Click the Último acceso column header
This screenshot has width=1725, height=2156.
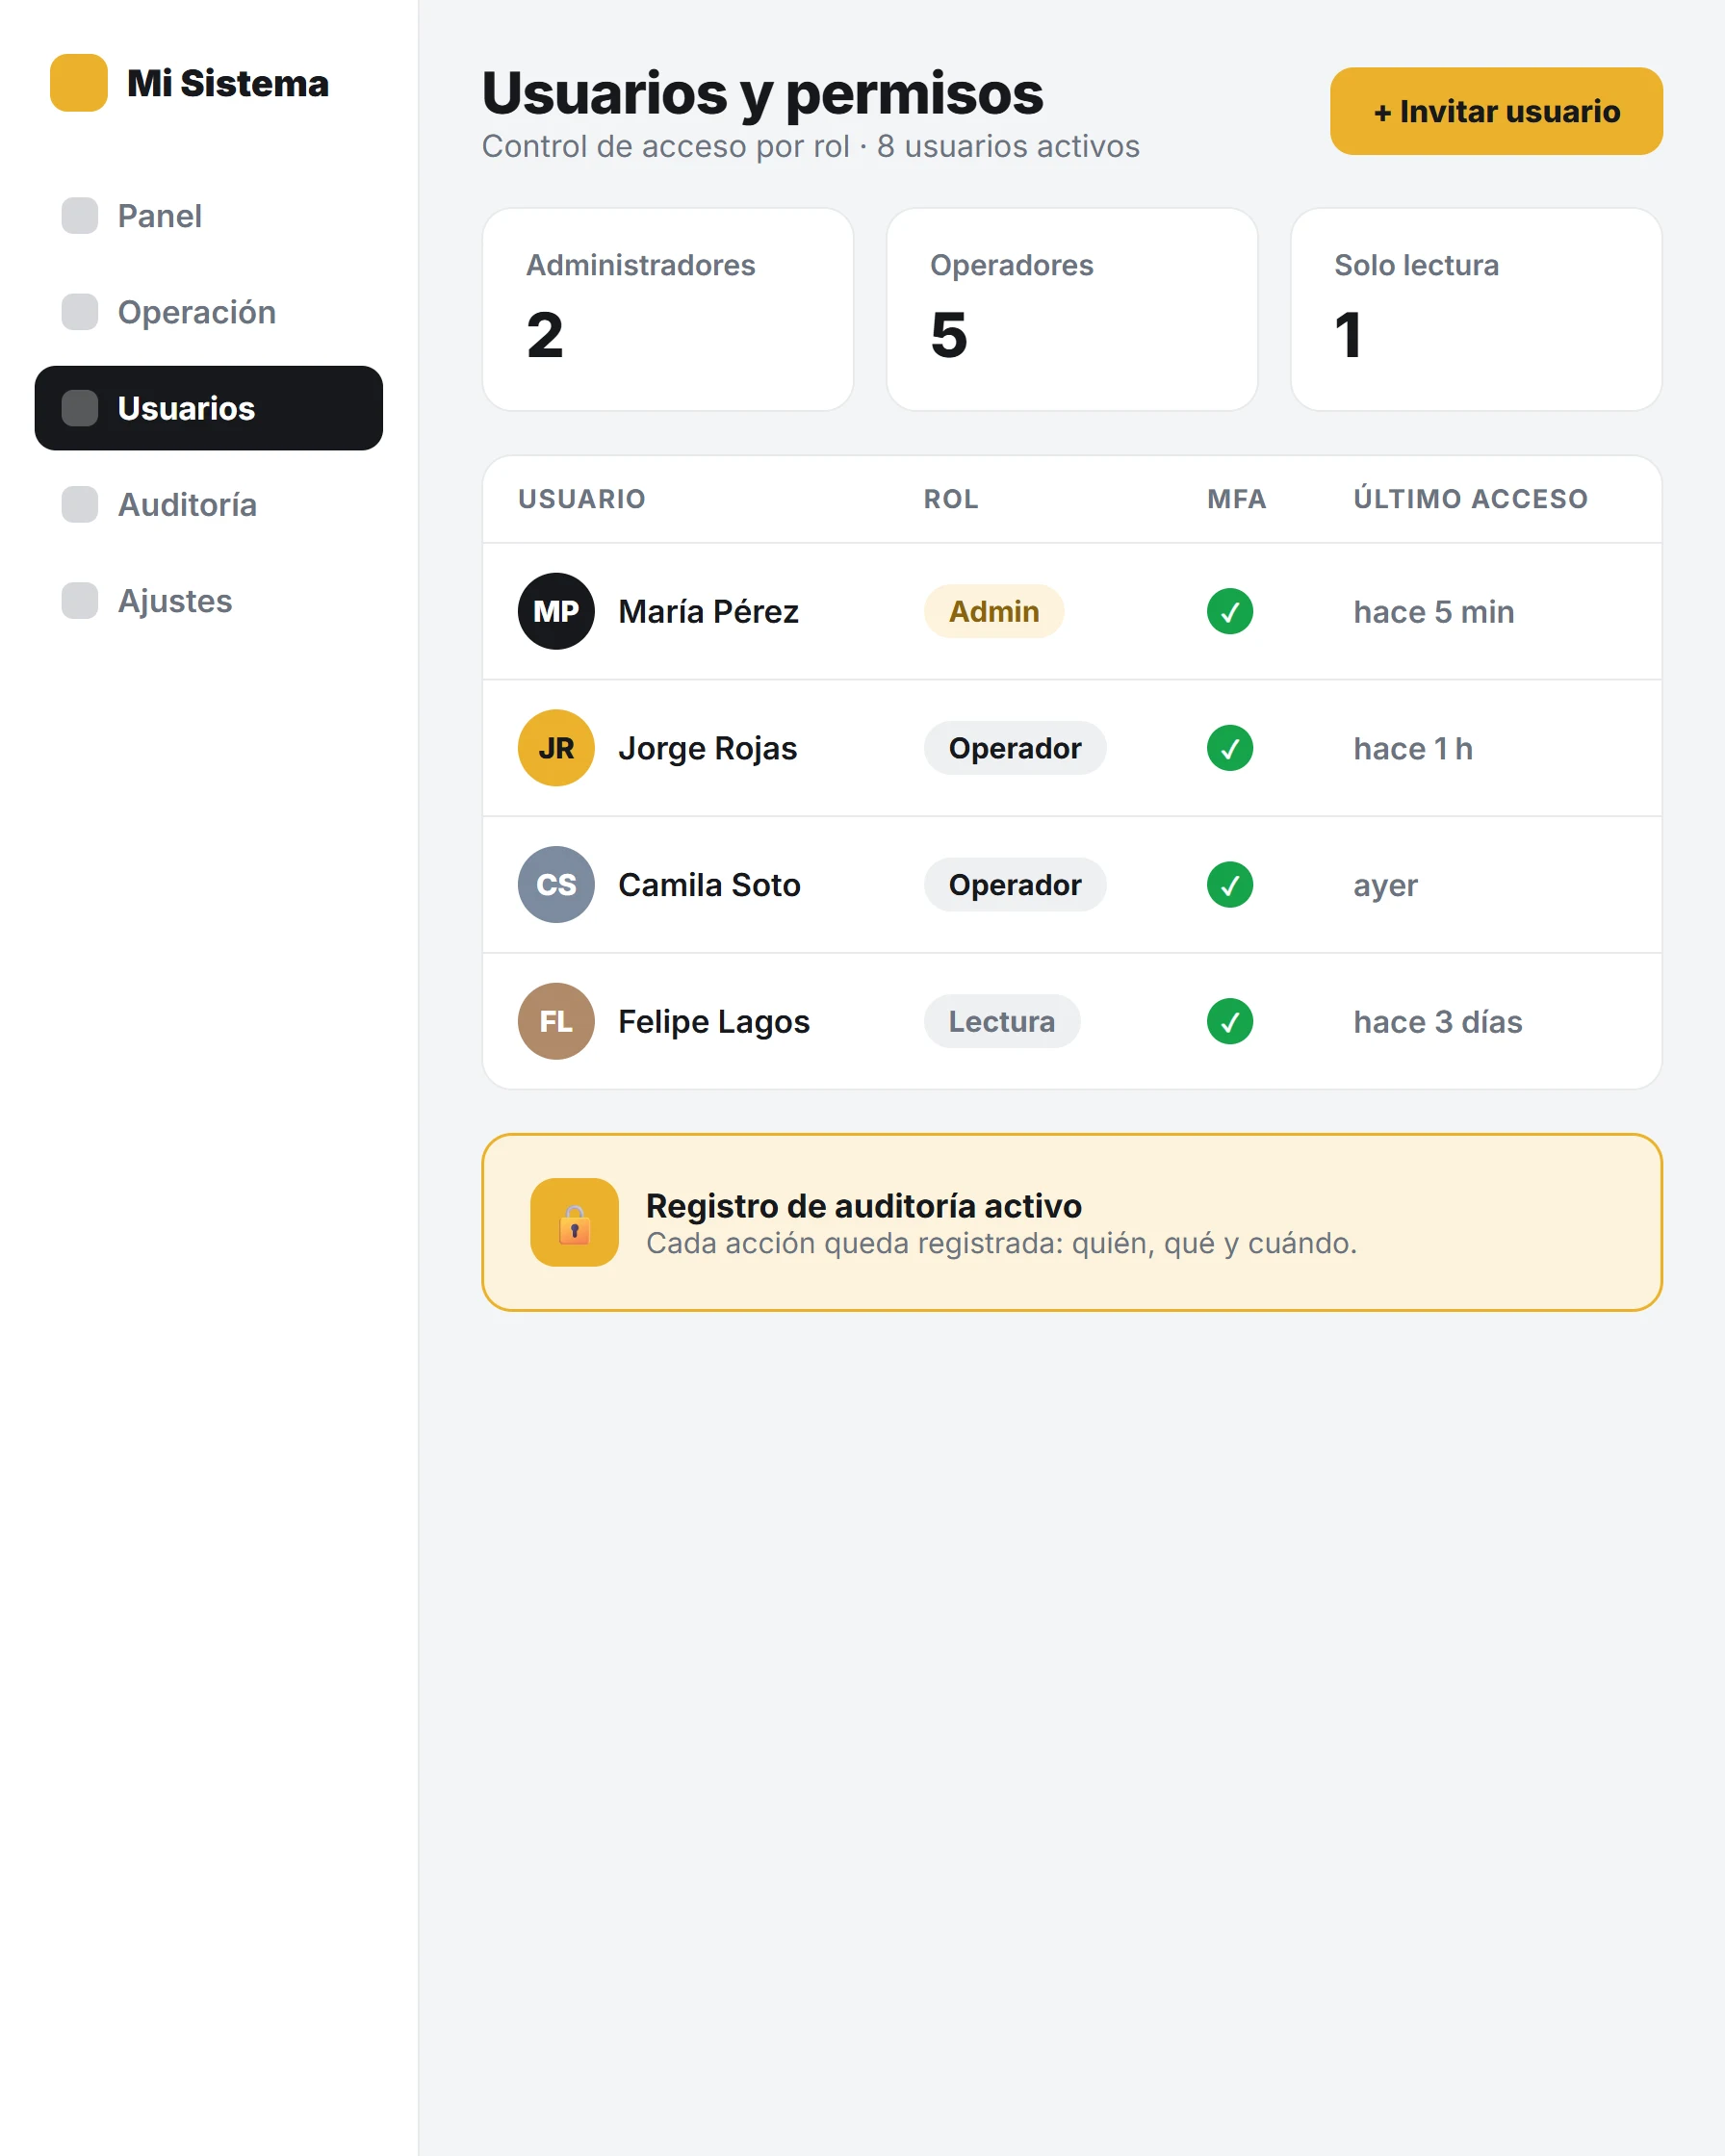(x=1470, y=499)
